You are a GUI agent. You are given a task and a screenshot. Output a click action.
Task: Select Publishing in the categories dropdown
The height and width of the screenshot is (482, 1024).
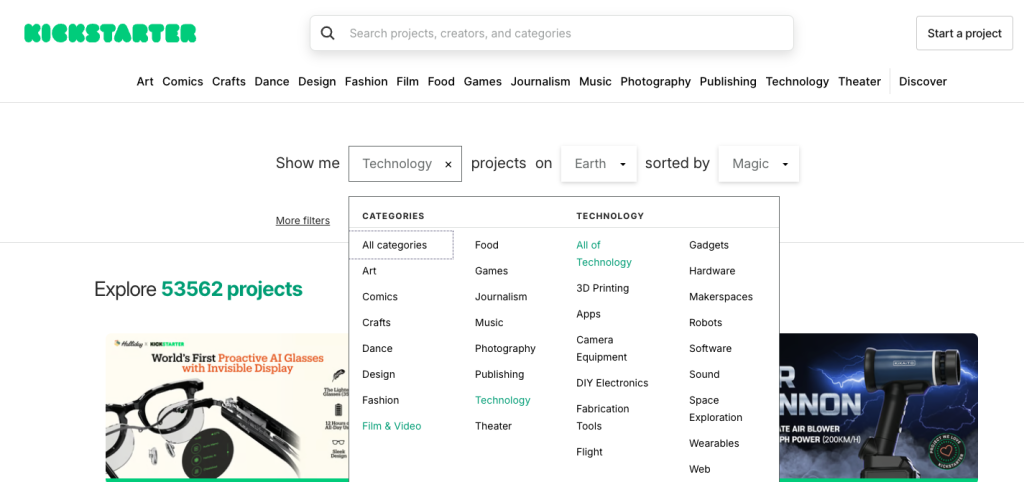(500, 374)
